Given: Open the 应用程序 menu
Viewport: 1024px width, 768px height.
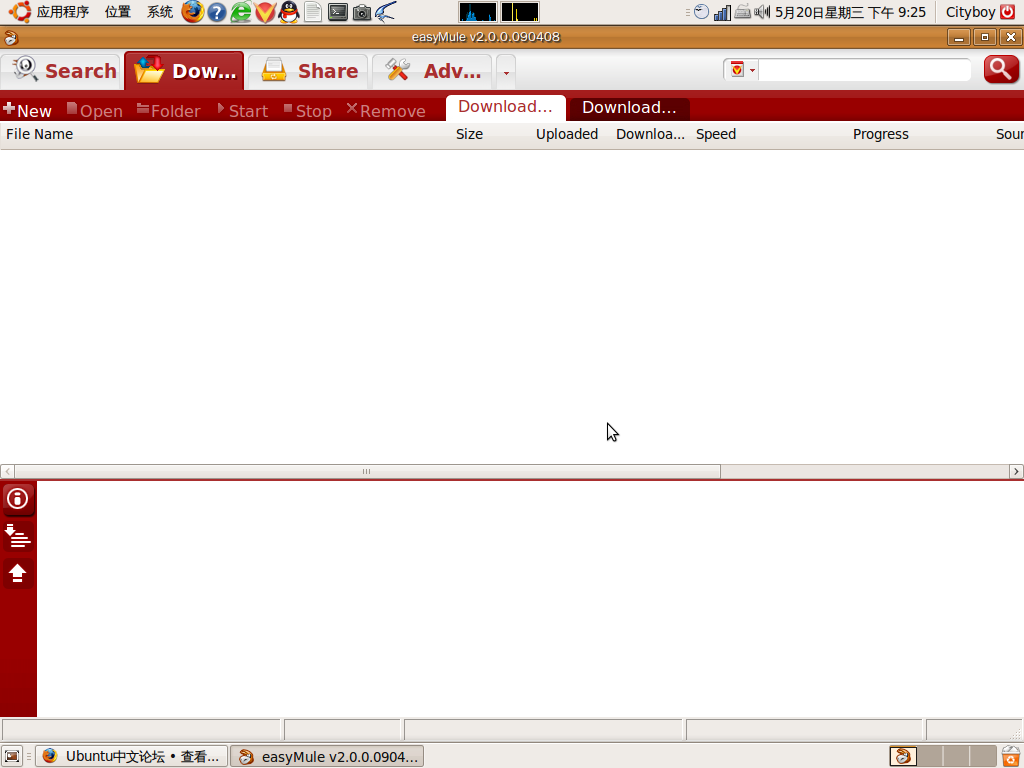Looking at the screenshot, I should tap(63, 12).
